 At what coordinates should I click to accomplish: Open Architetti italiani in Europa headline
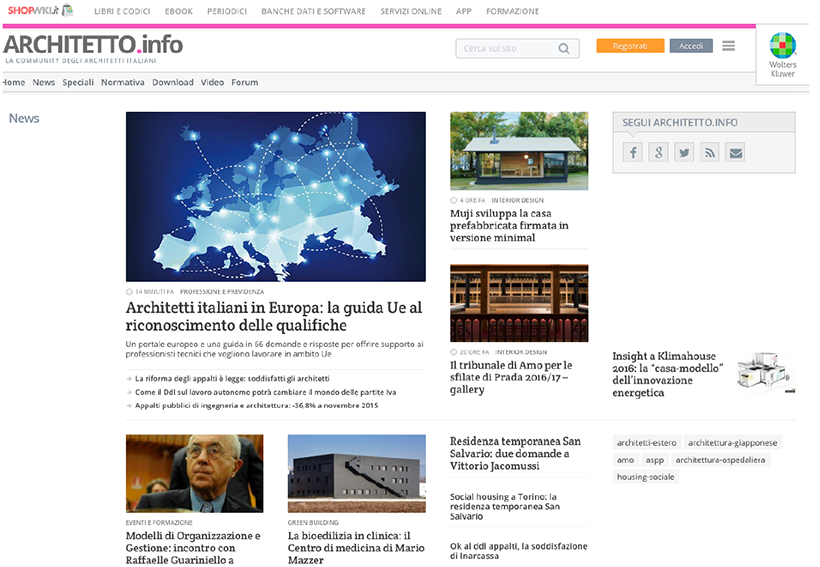tap(274, 316)
